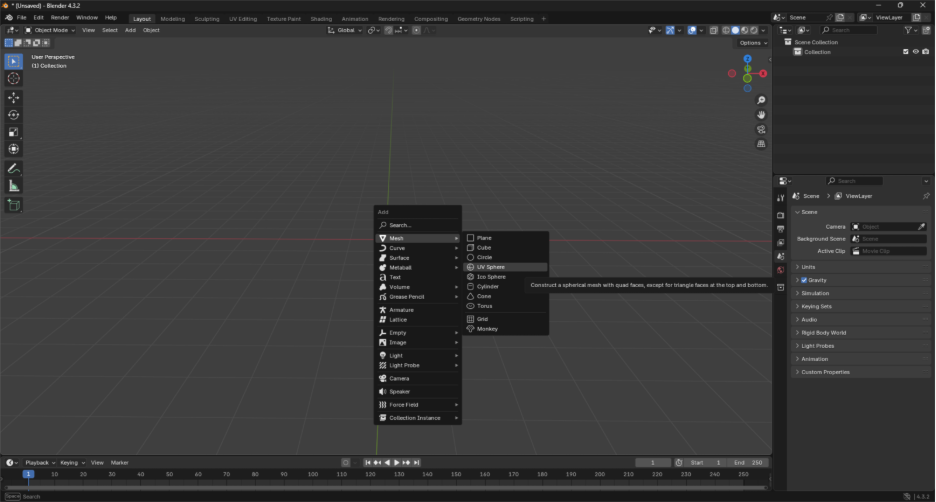Viewport: 936px width, 502px height.
Task: Toggle camera view icon in viewport
Action: (761, 129)
